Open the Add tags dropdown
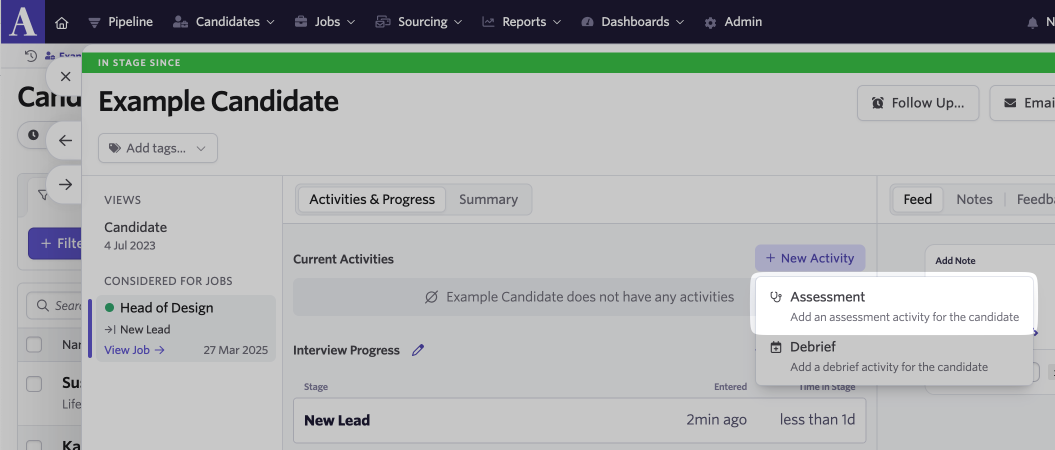Screen dimensions: 1055x450 point(158,148)
